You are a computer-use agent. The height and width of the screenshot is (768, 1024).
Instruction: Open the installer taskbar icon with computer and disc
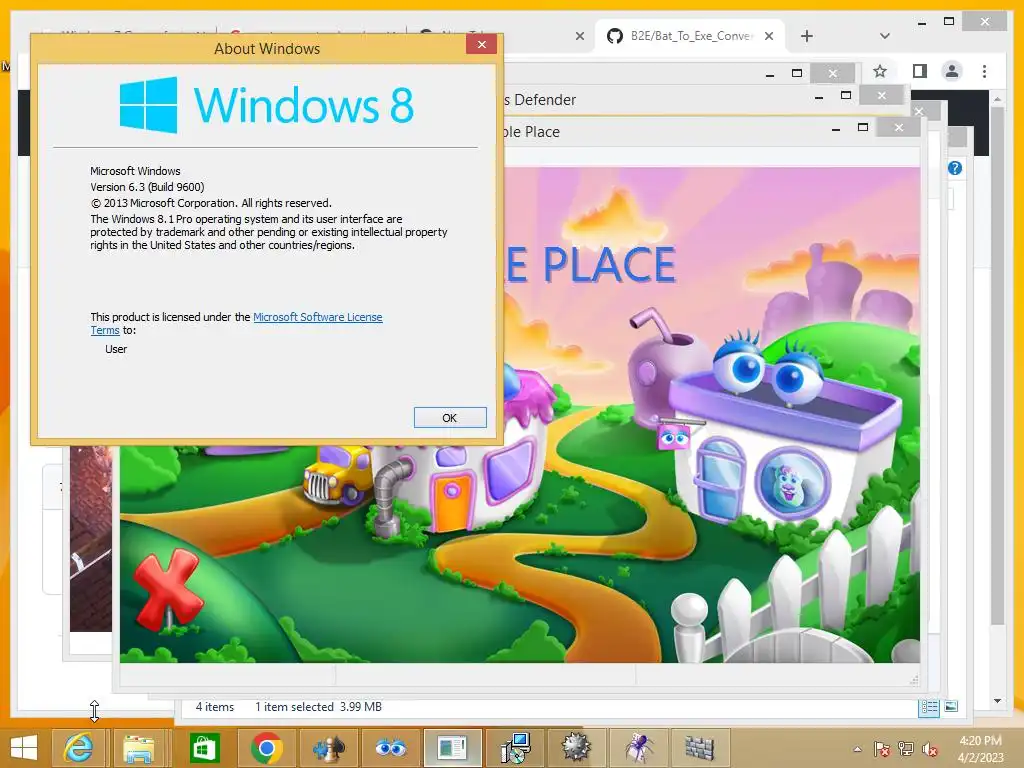[x=515, y=748]
